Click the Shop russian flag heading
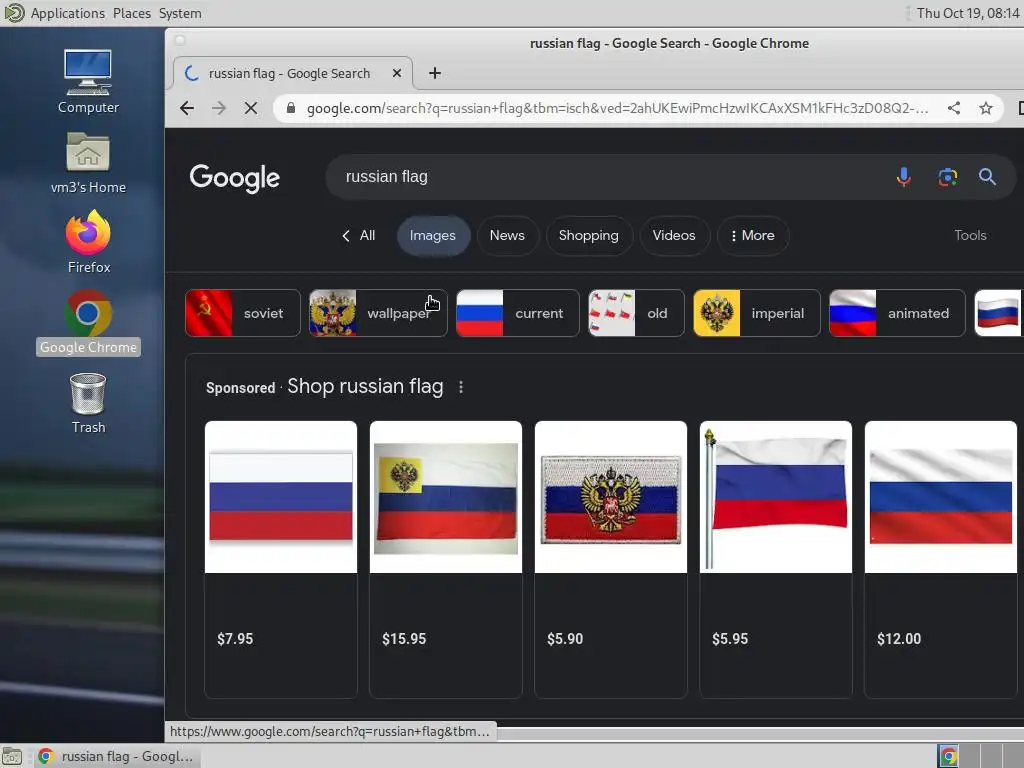1024x768 pixels. 365,387
